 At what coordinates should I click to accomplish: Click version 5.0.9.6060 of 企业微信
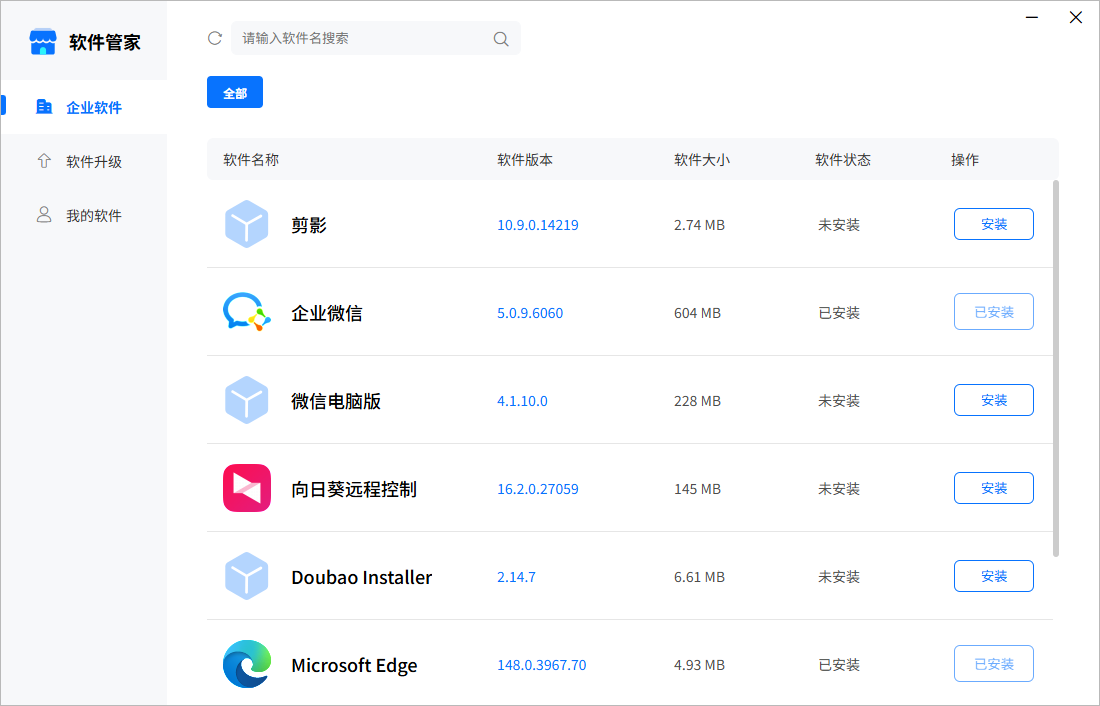click(x=530, y=313)
